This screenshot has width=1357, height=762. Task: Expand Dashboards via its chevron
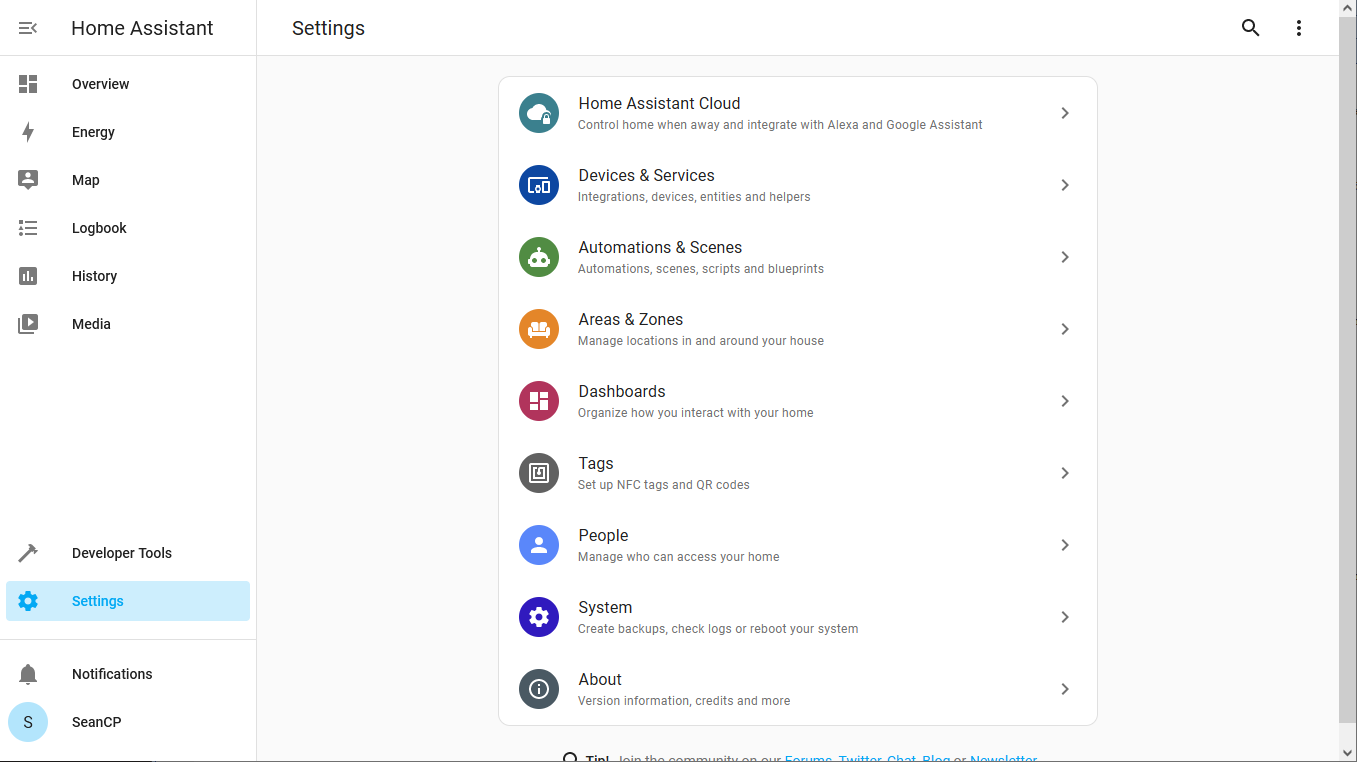[1065, 401]
